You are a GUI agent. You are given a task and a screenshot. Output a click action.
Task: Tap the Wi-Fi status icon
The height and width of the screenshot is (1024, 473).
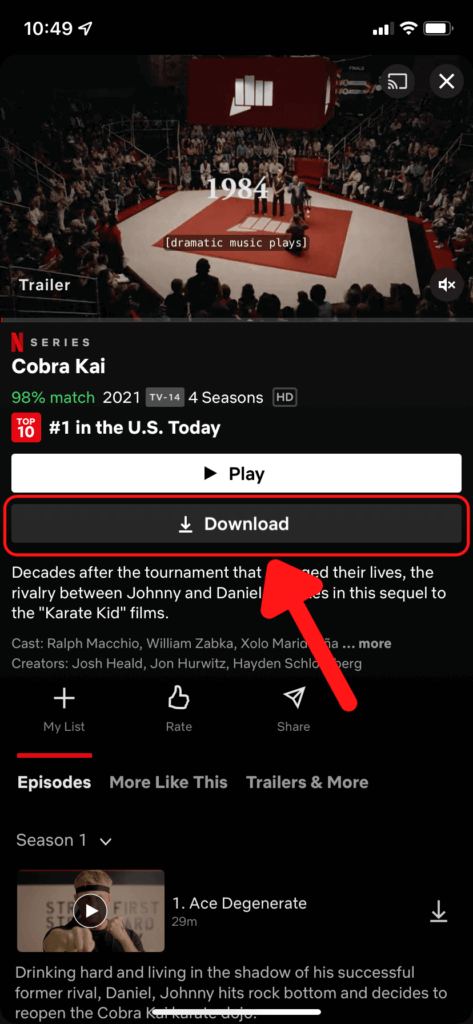coord(409,29)
